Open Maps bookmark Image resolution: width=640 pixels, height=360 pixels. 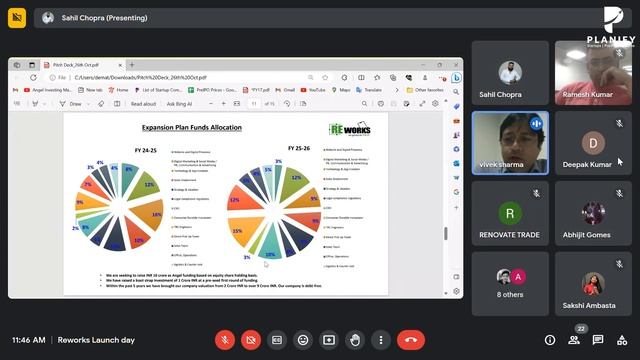coord(341,90)
